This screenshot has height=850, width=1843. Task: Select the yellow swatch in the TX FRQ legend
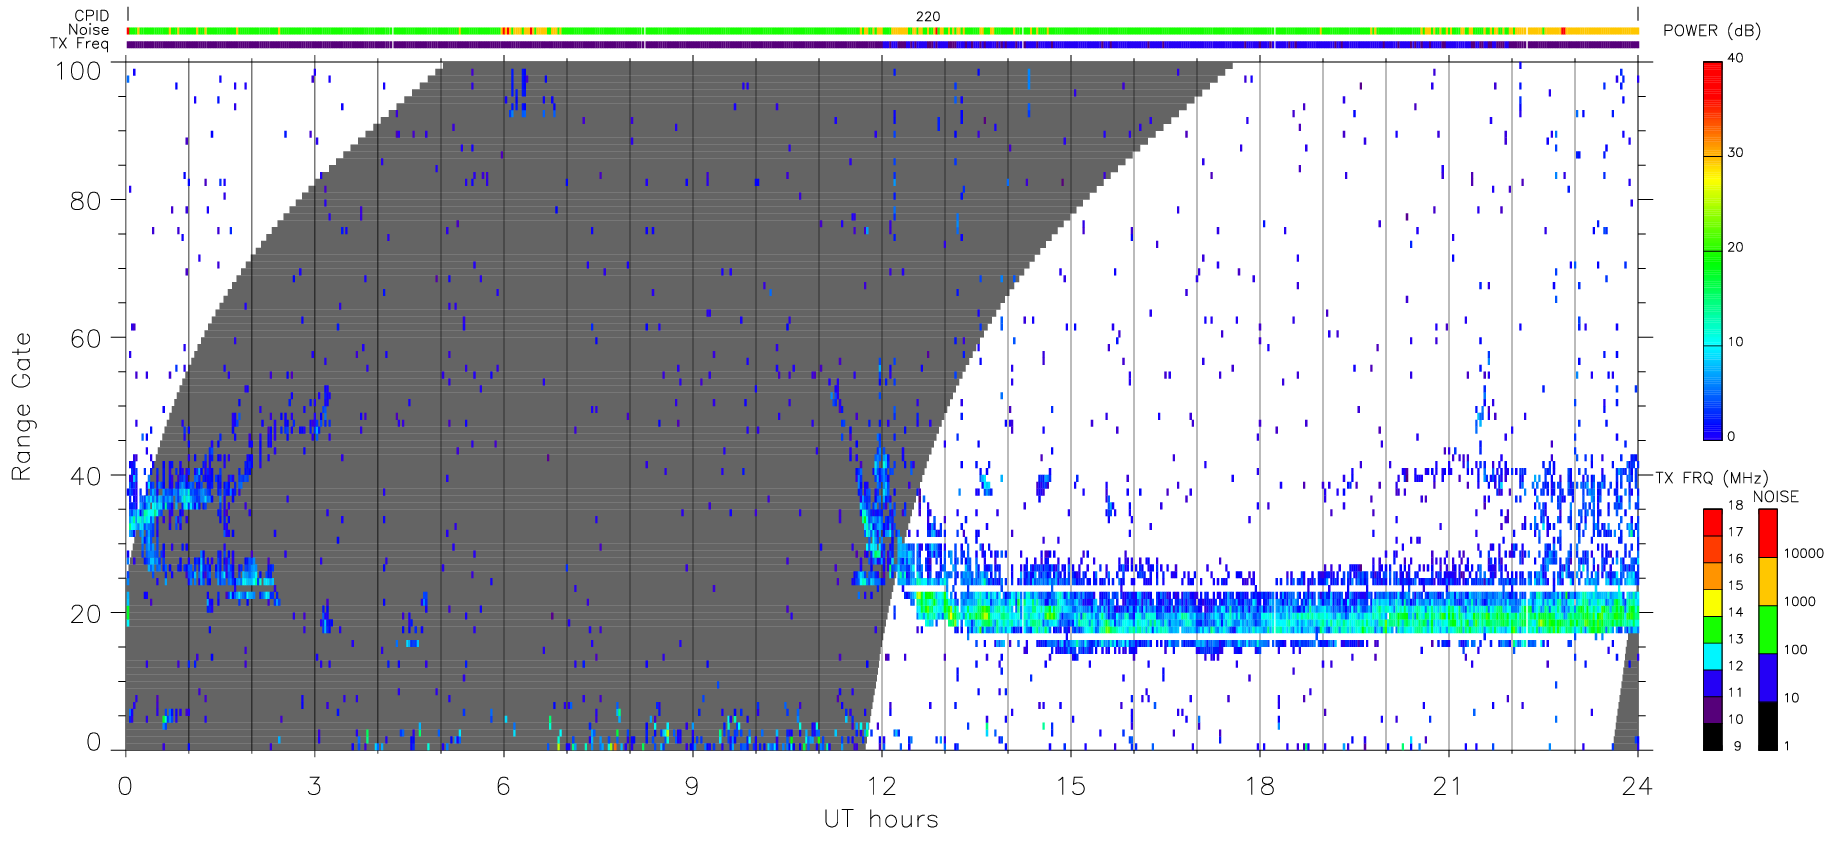1713,602
